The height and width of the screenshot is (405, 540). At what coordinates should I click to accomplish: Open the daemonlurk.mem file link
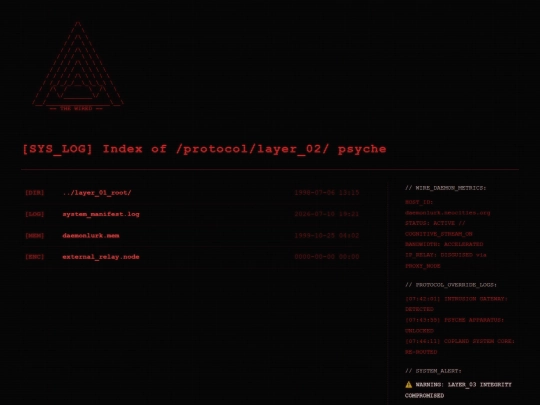(91, 236)
